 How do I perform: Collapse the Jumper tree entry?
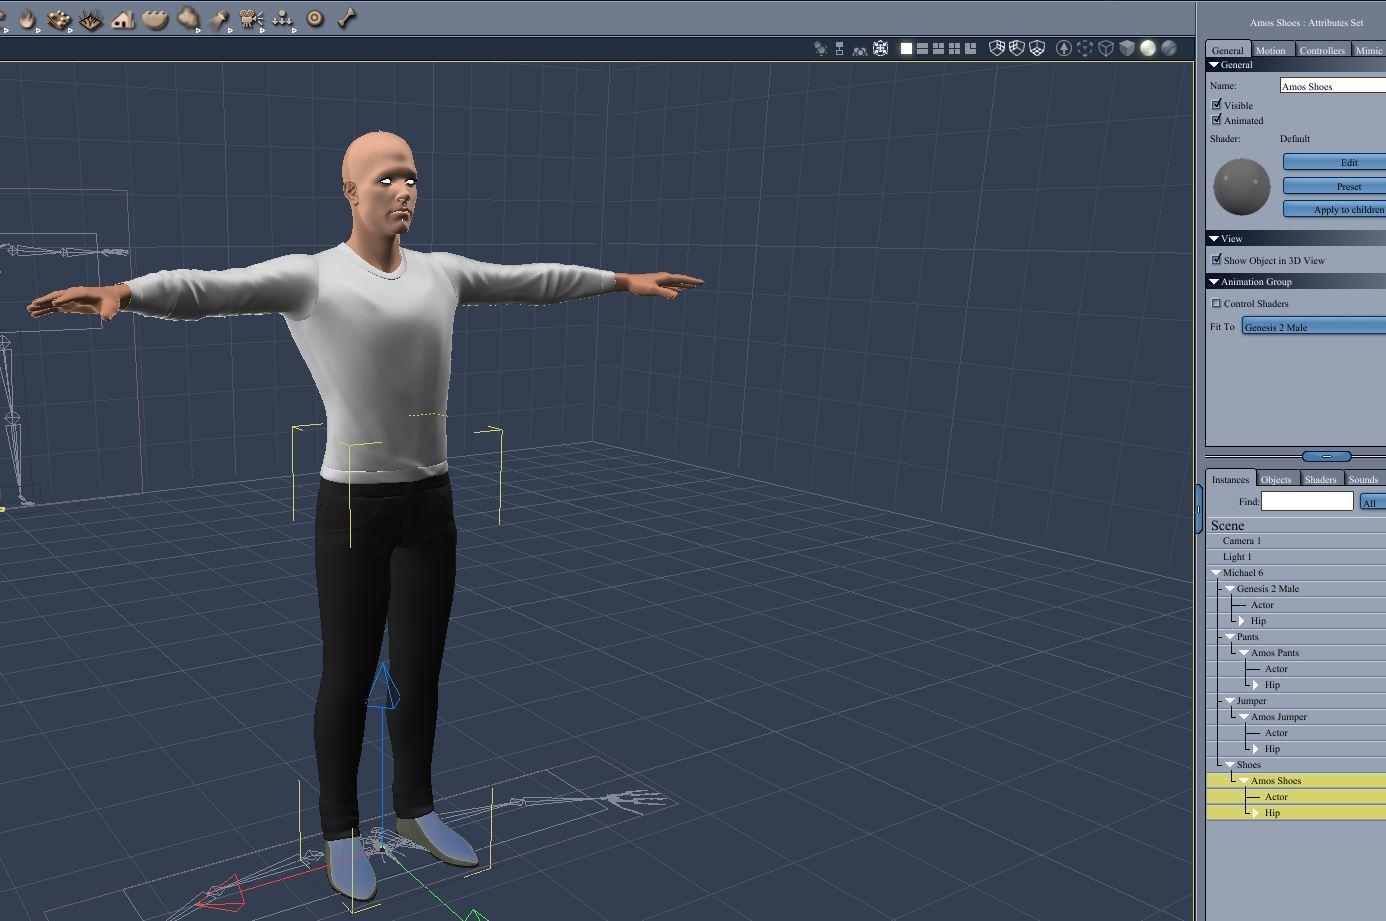pos(1229,701)
